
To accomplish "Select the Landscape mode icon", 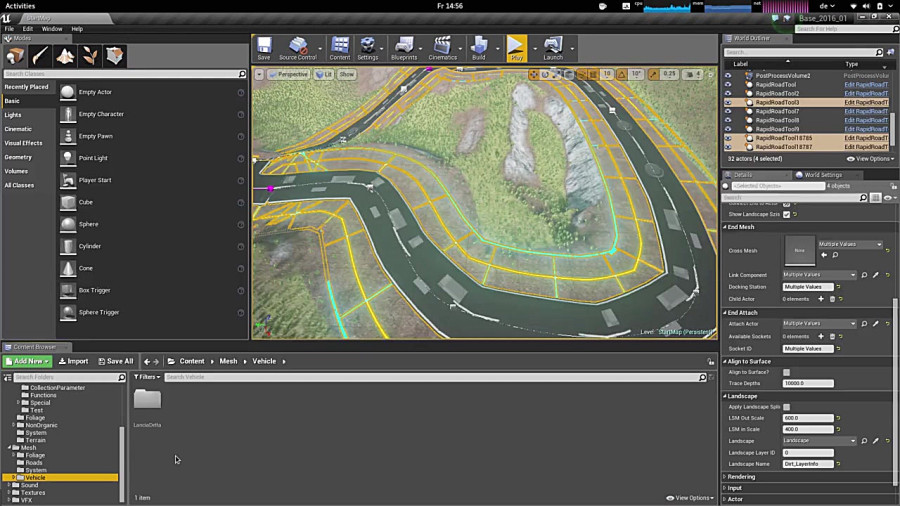I will pos(65,56).
